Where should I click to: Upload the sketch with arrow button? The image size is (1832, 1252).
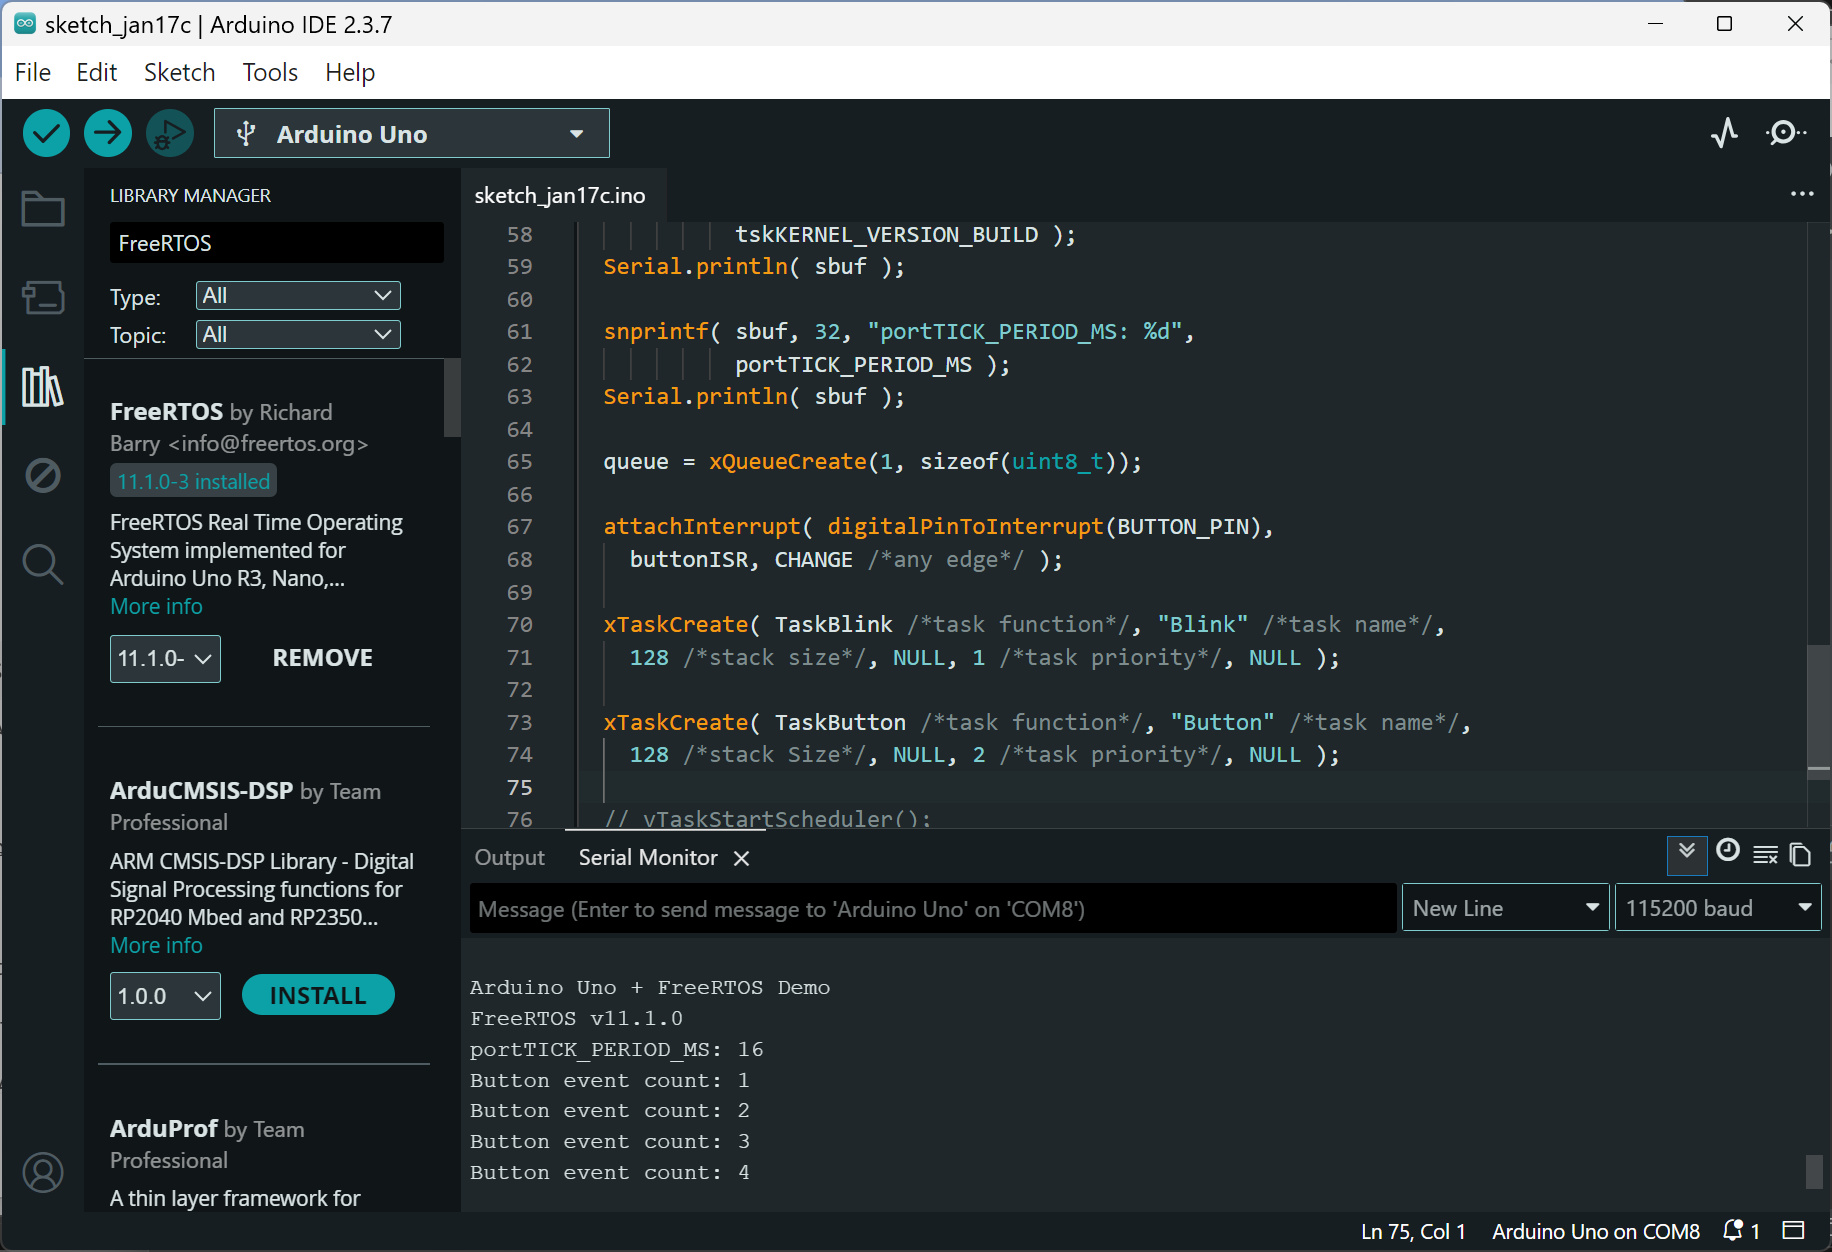click(x=108, y=133)
